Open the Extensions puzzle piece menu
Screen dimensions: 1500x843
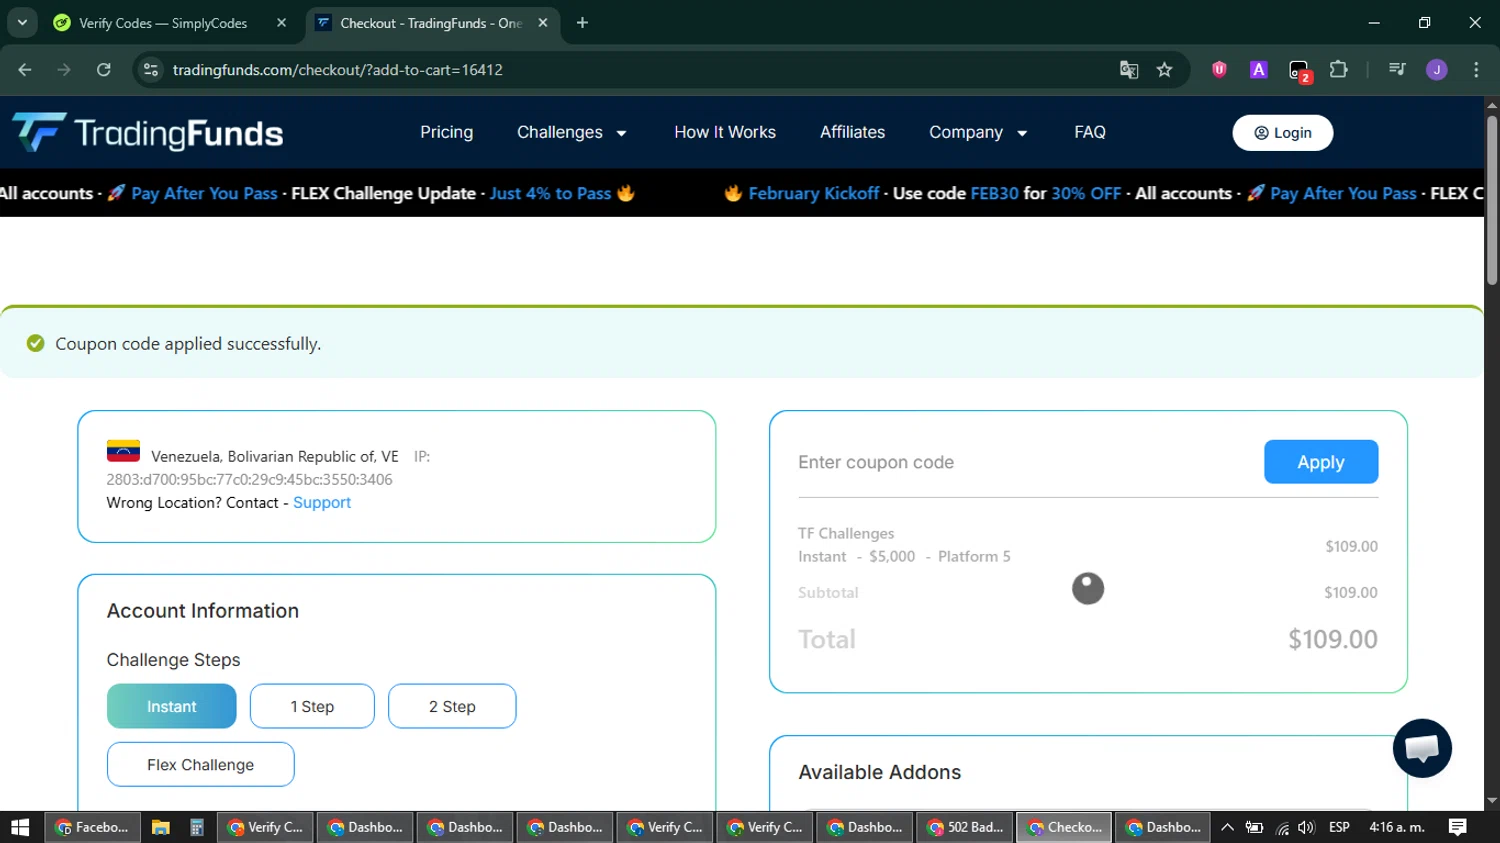[1338, 70]
